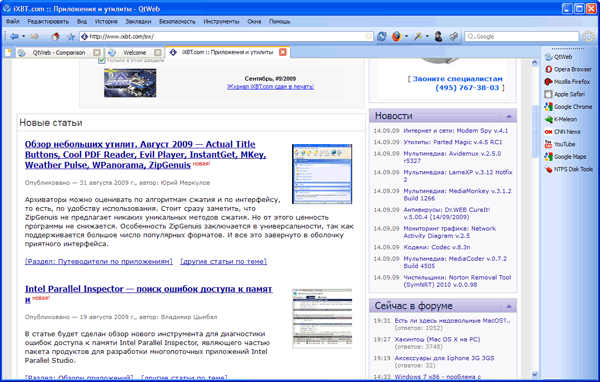
Task: Open the Инструменты menu
Action: 221,21
